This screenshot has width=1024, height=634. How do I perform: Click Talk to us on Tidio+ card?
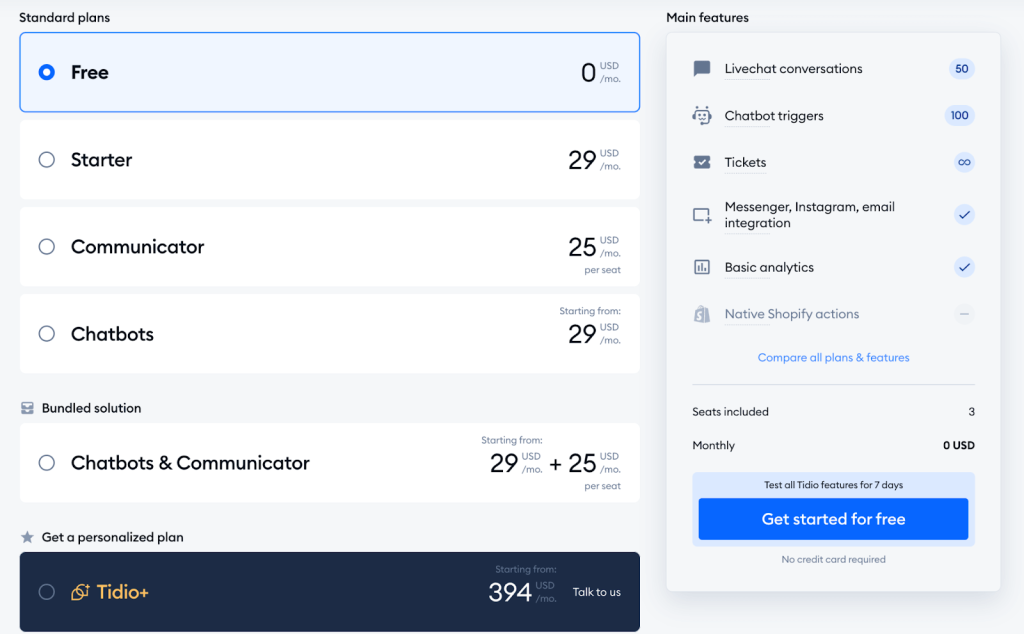(597, 592)
